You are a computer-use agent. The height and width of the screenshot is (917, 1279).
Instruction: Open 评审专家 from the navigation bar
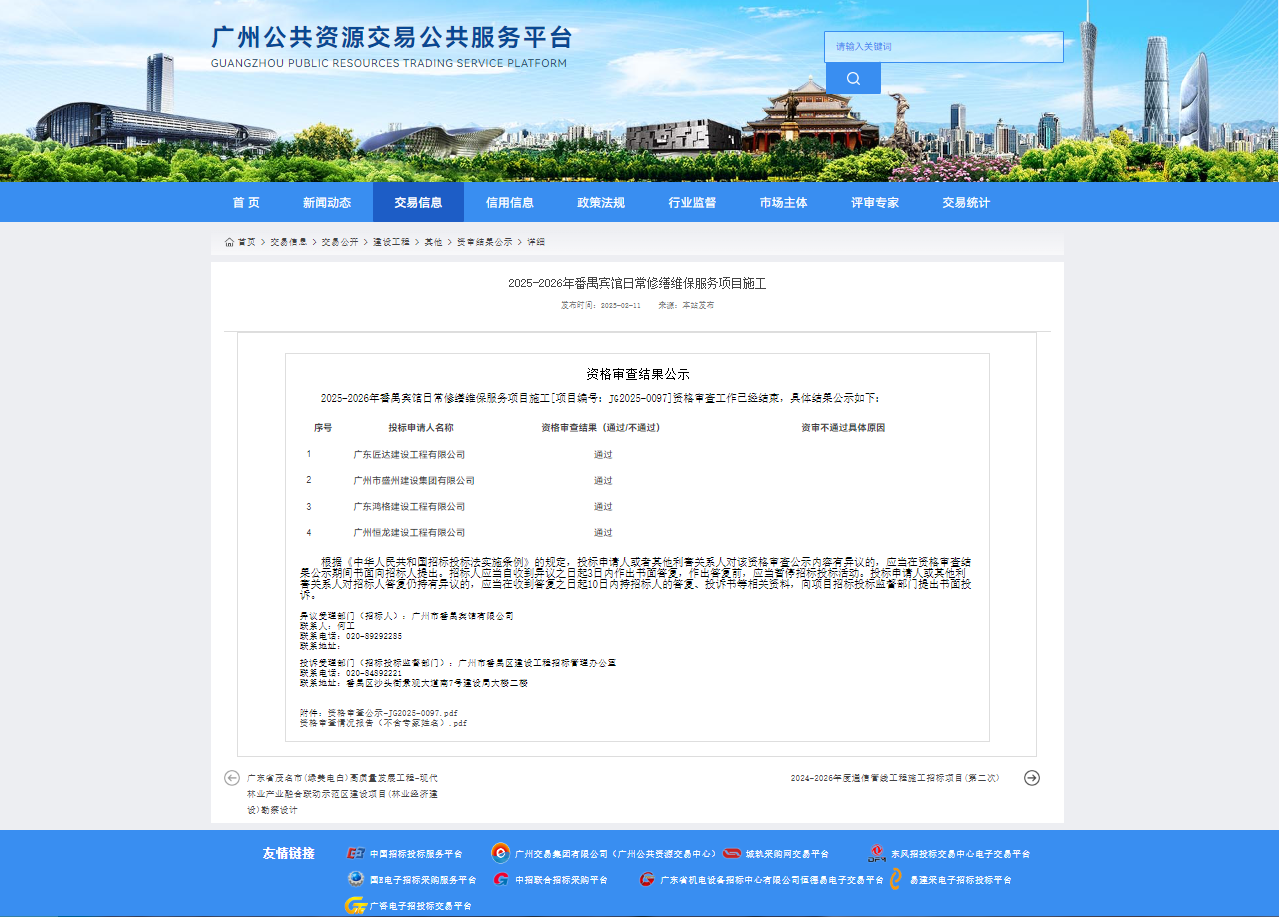tap(875, 203)
